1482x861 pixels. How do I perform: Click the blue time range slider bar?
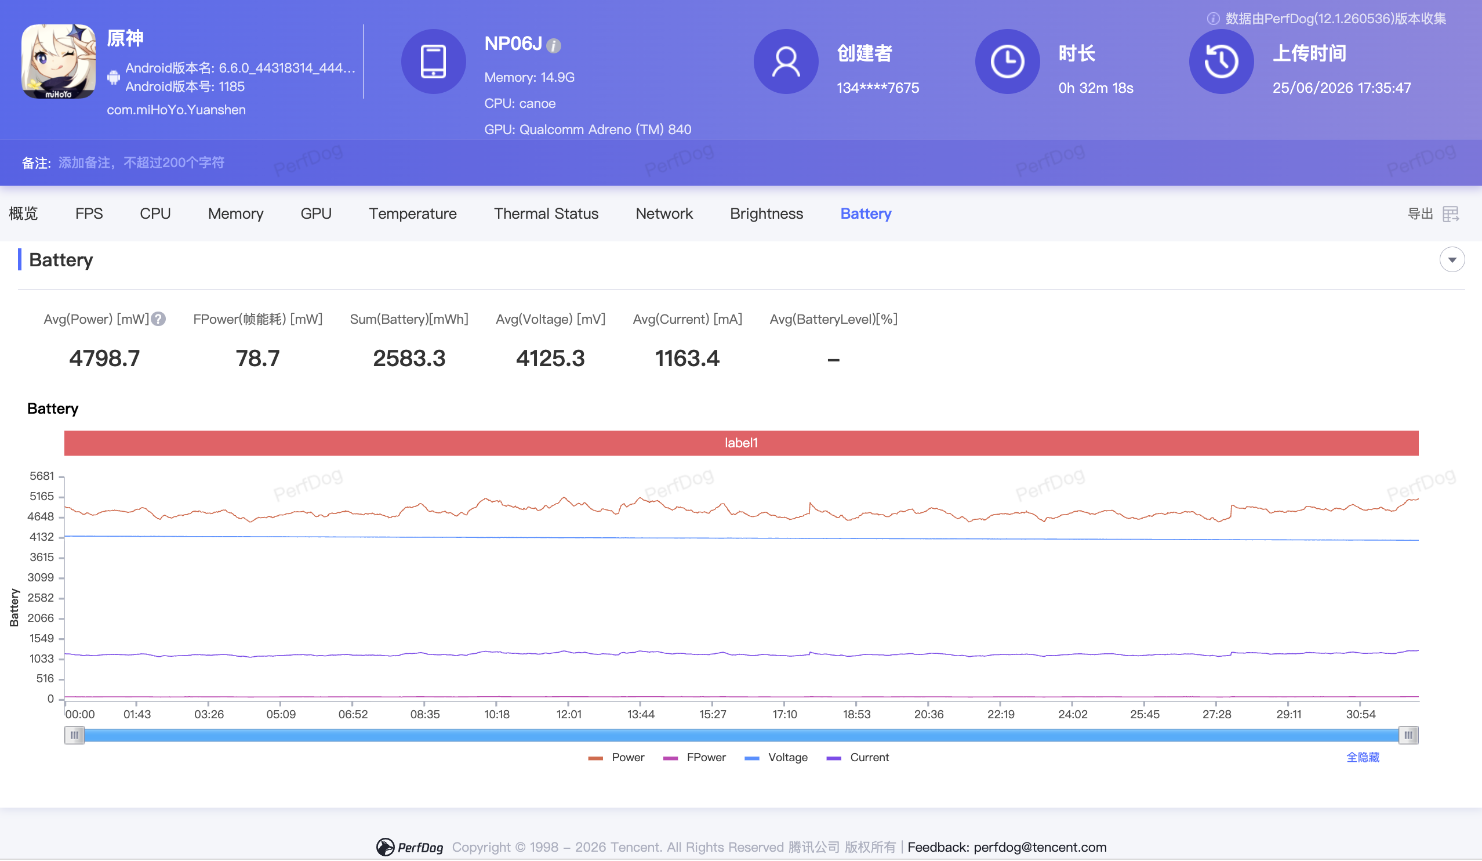pyautogui.click(x=741, y=735)
